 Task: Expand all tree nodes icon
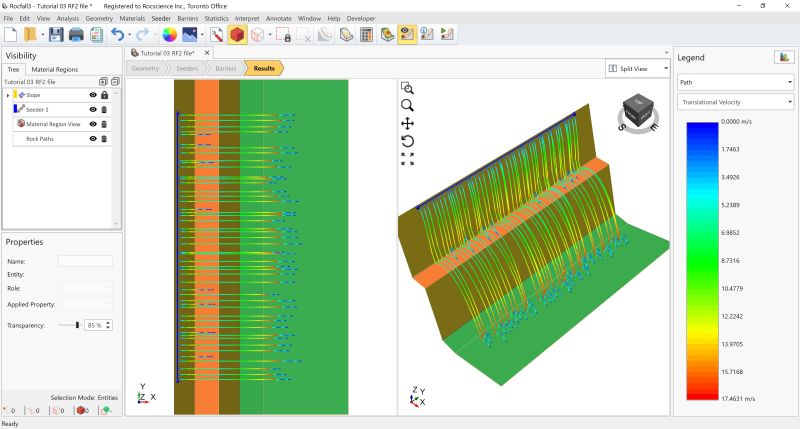click(x=103, y=82)
